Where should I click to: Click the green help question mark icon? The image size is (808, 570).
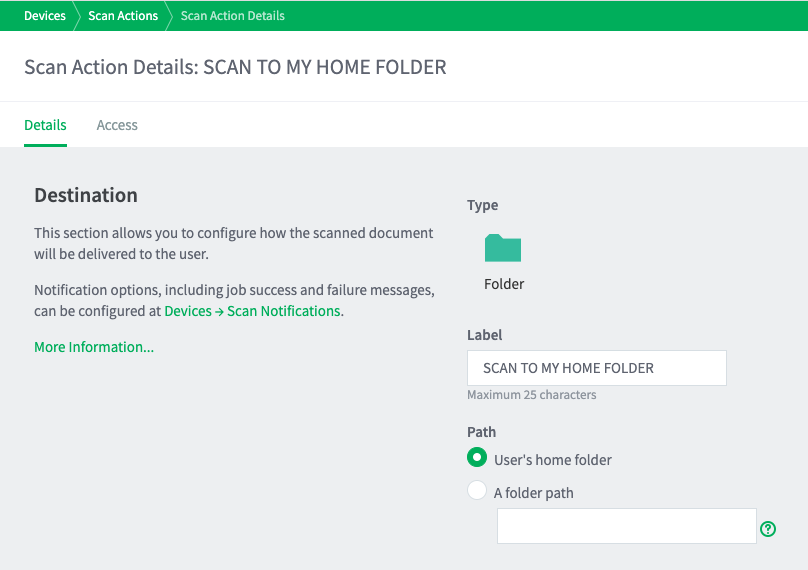pyautogui.click(x=768, y=529)
